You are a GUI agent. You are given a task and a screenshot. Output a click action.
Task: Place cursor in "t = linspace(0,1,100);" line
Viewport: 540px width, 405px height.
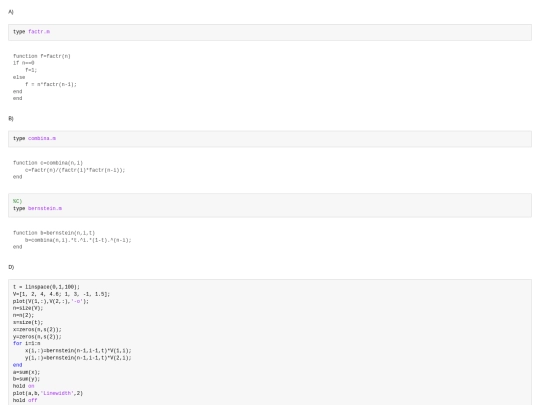(x=46, y=287)
